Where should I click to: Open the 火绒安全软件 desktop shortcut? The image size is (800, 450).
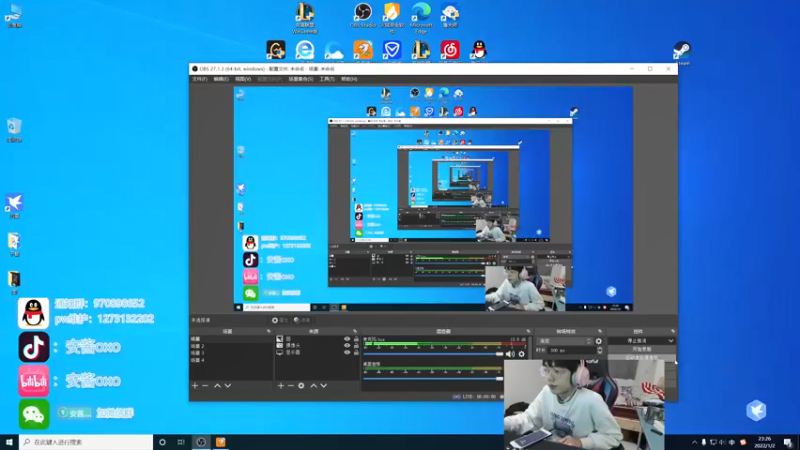pyautogui.click(x=392, y=17)
